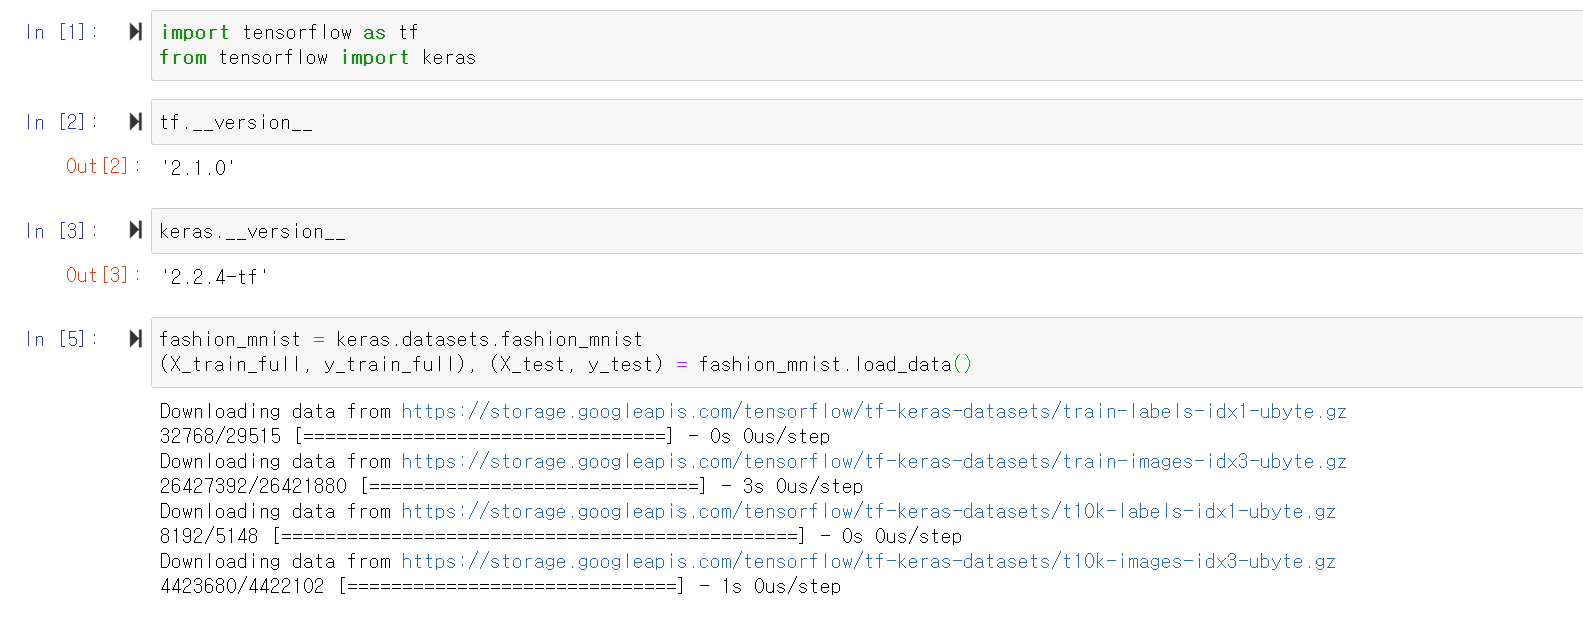Click the fashion_mnist.load_data() code line

(x=566, y=365)
